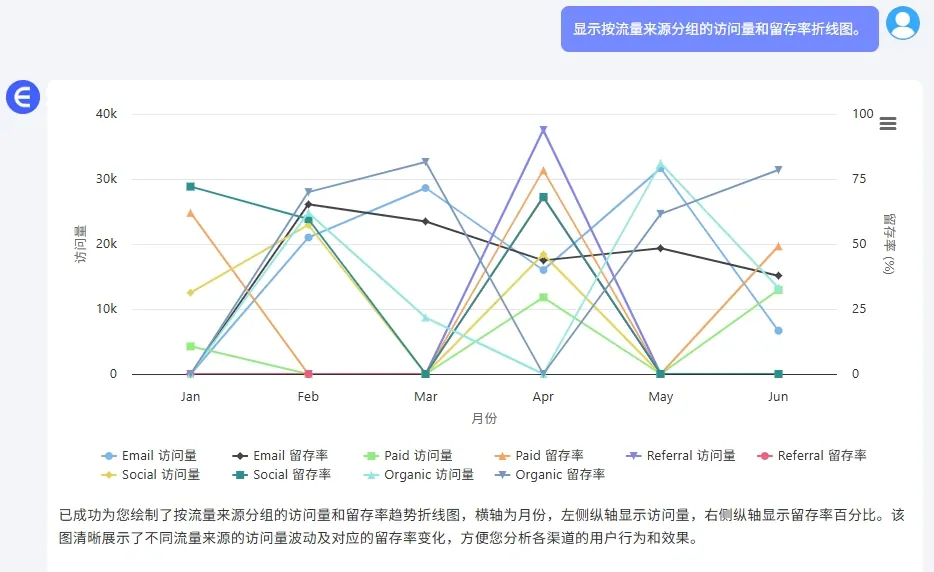Toggle Paid 留存率 legend item
934x572 pixels.
539,456
